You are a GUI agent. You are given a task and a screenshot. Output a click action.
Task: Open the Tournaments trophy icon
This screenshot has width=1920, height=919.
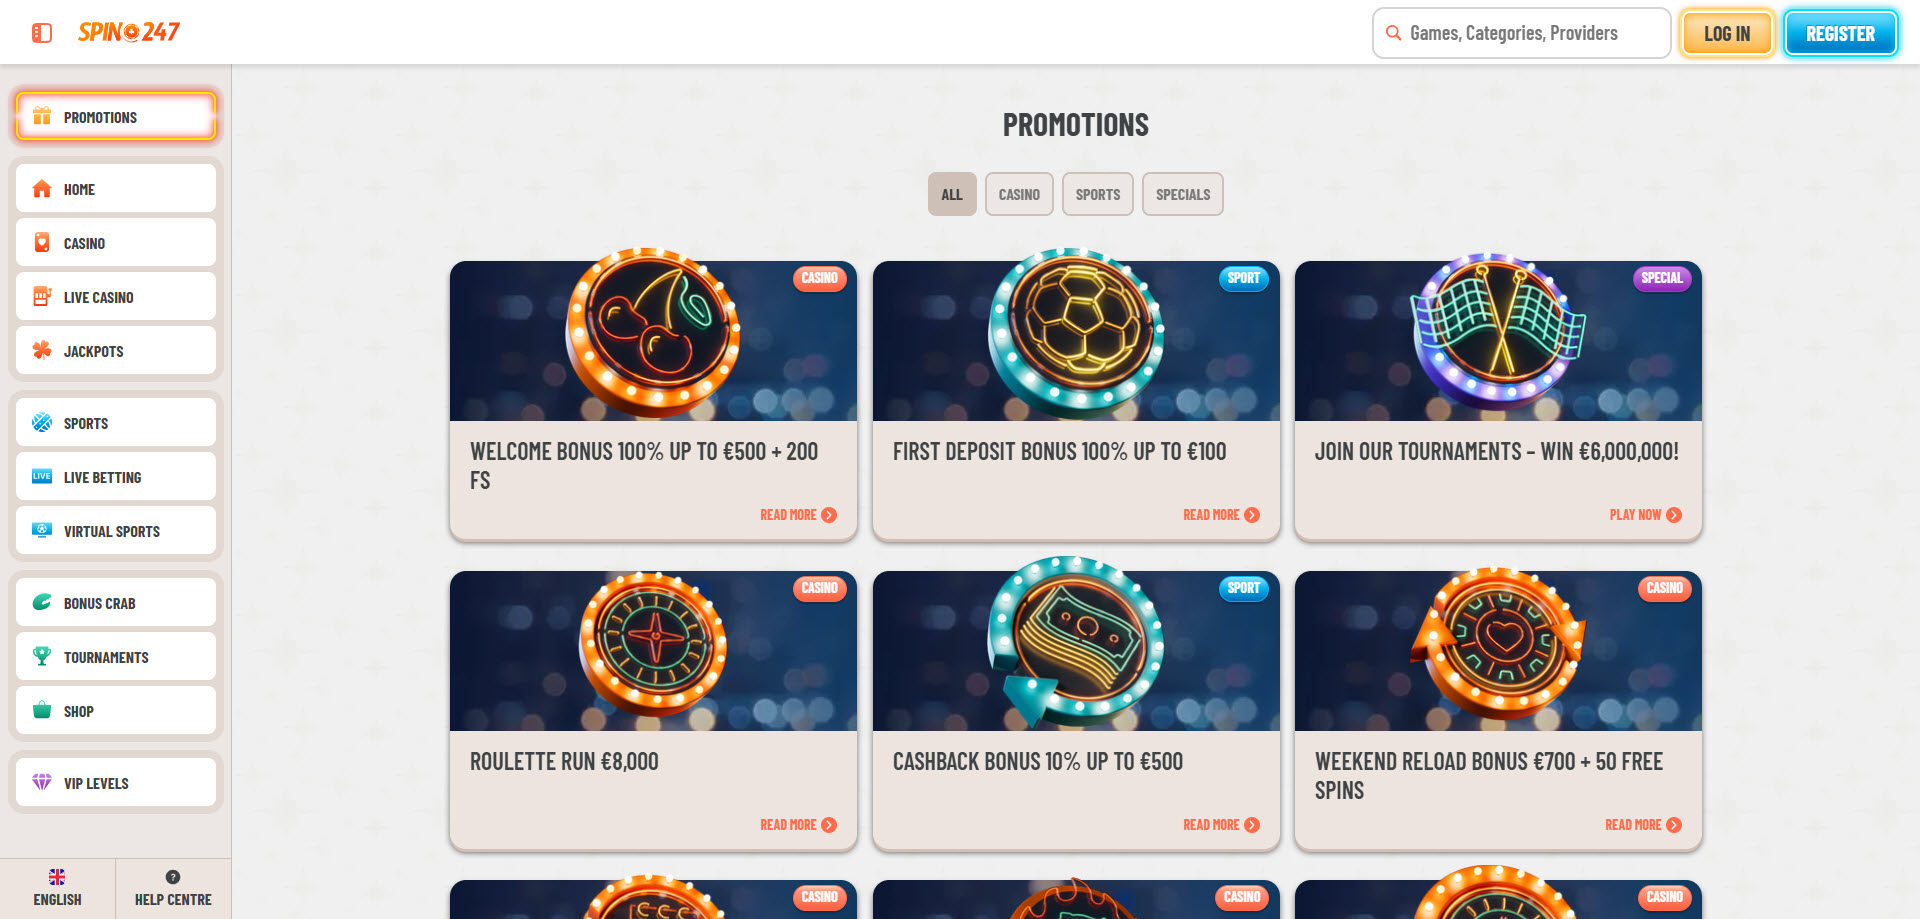coord(42,656)
